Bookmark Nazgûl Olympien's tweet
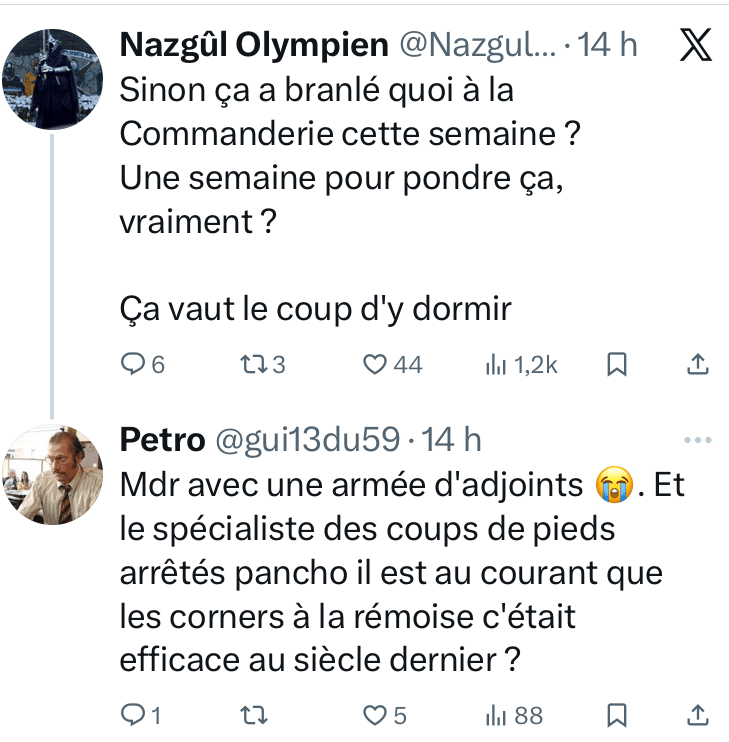Screen dimensions: 729x742 pyautogui.click(x=618, y=365)
